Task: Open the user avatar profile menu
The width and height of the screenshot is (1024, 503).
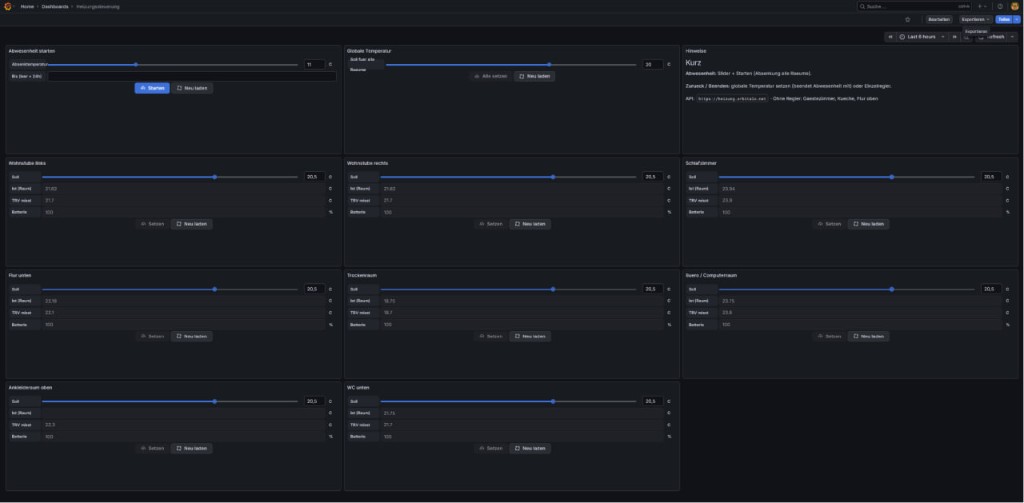Action: (x=1015, y=6)
